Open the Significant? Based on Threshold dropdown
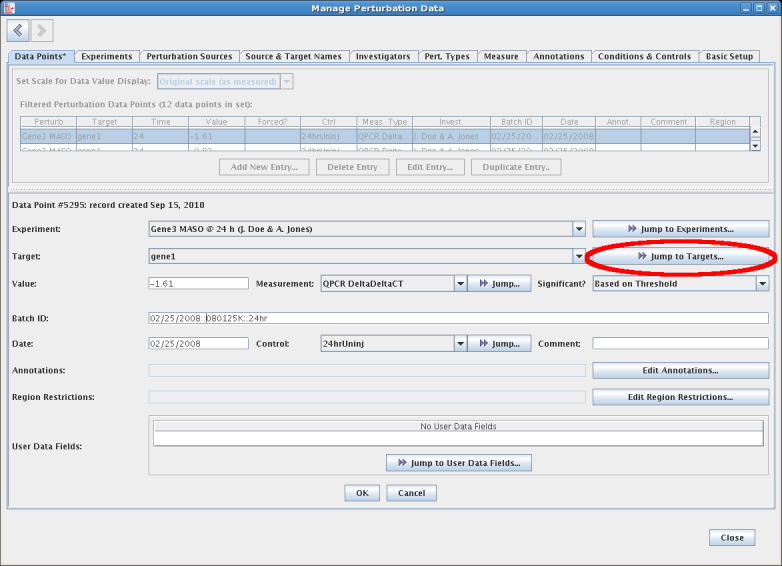The width and height of the screenshot is (782, 566). pyautogui.click(x=761, y=284)
